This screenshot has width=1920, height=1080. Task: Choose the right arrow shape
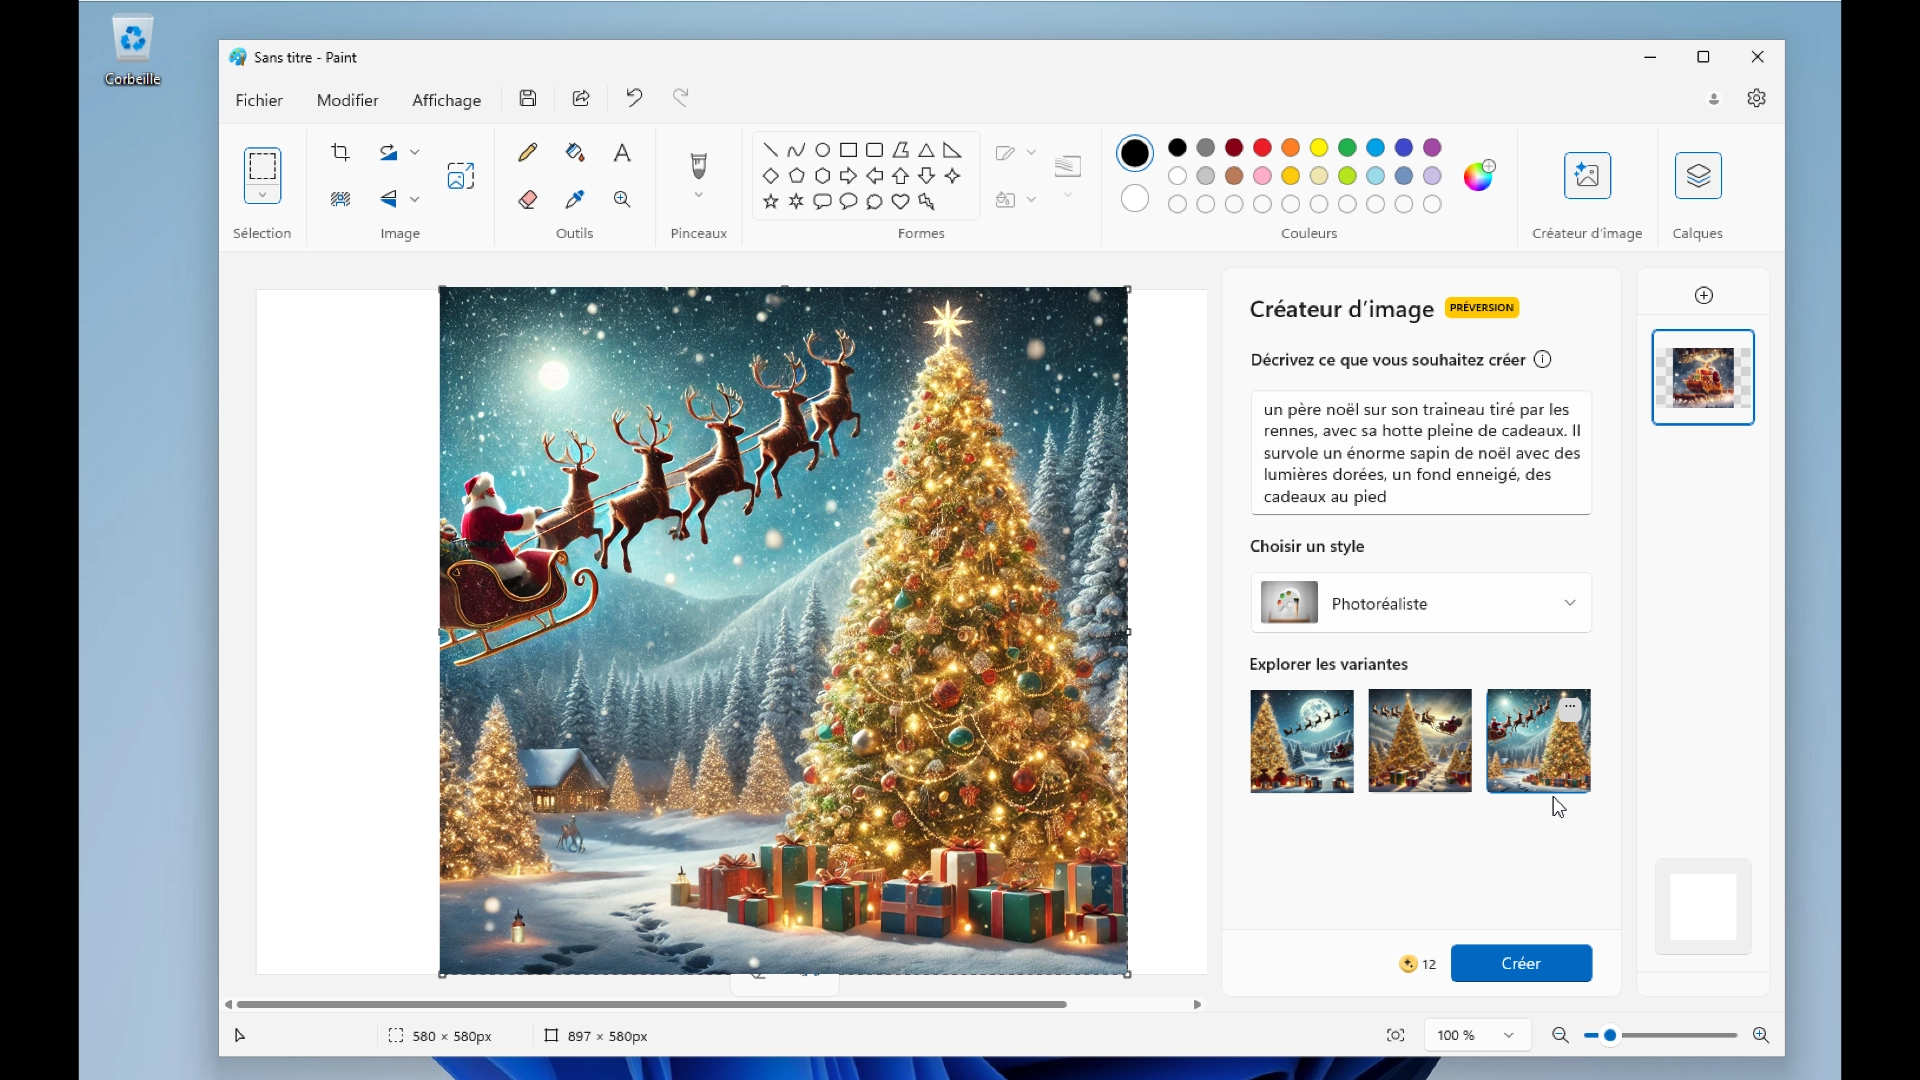coord(848,176)
